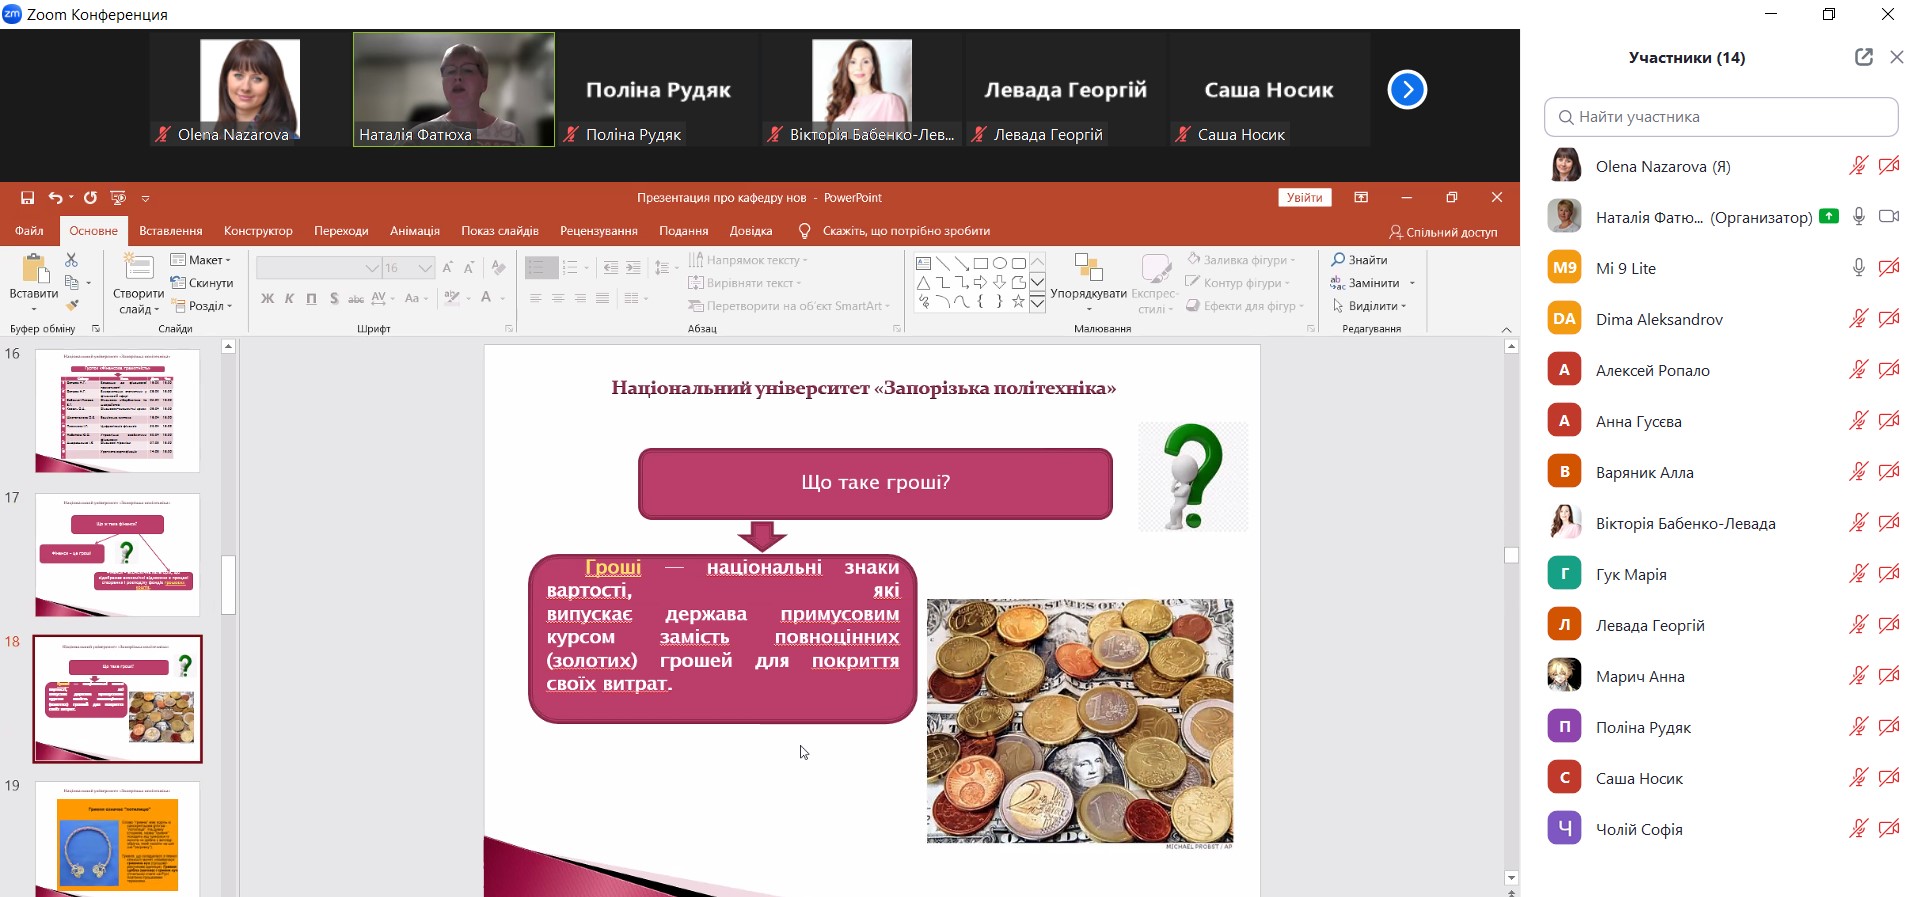Toggle muted microphone for Dima Aleksandrov
Image resolution: width=1919 pixels, height=897 pixels.
1858,319
